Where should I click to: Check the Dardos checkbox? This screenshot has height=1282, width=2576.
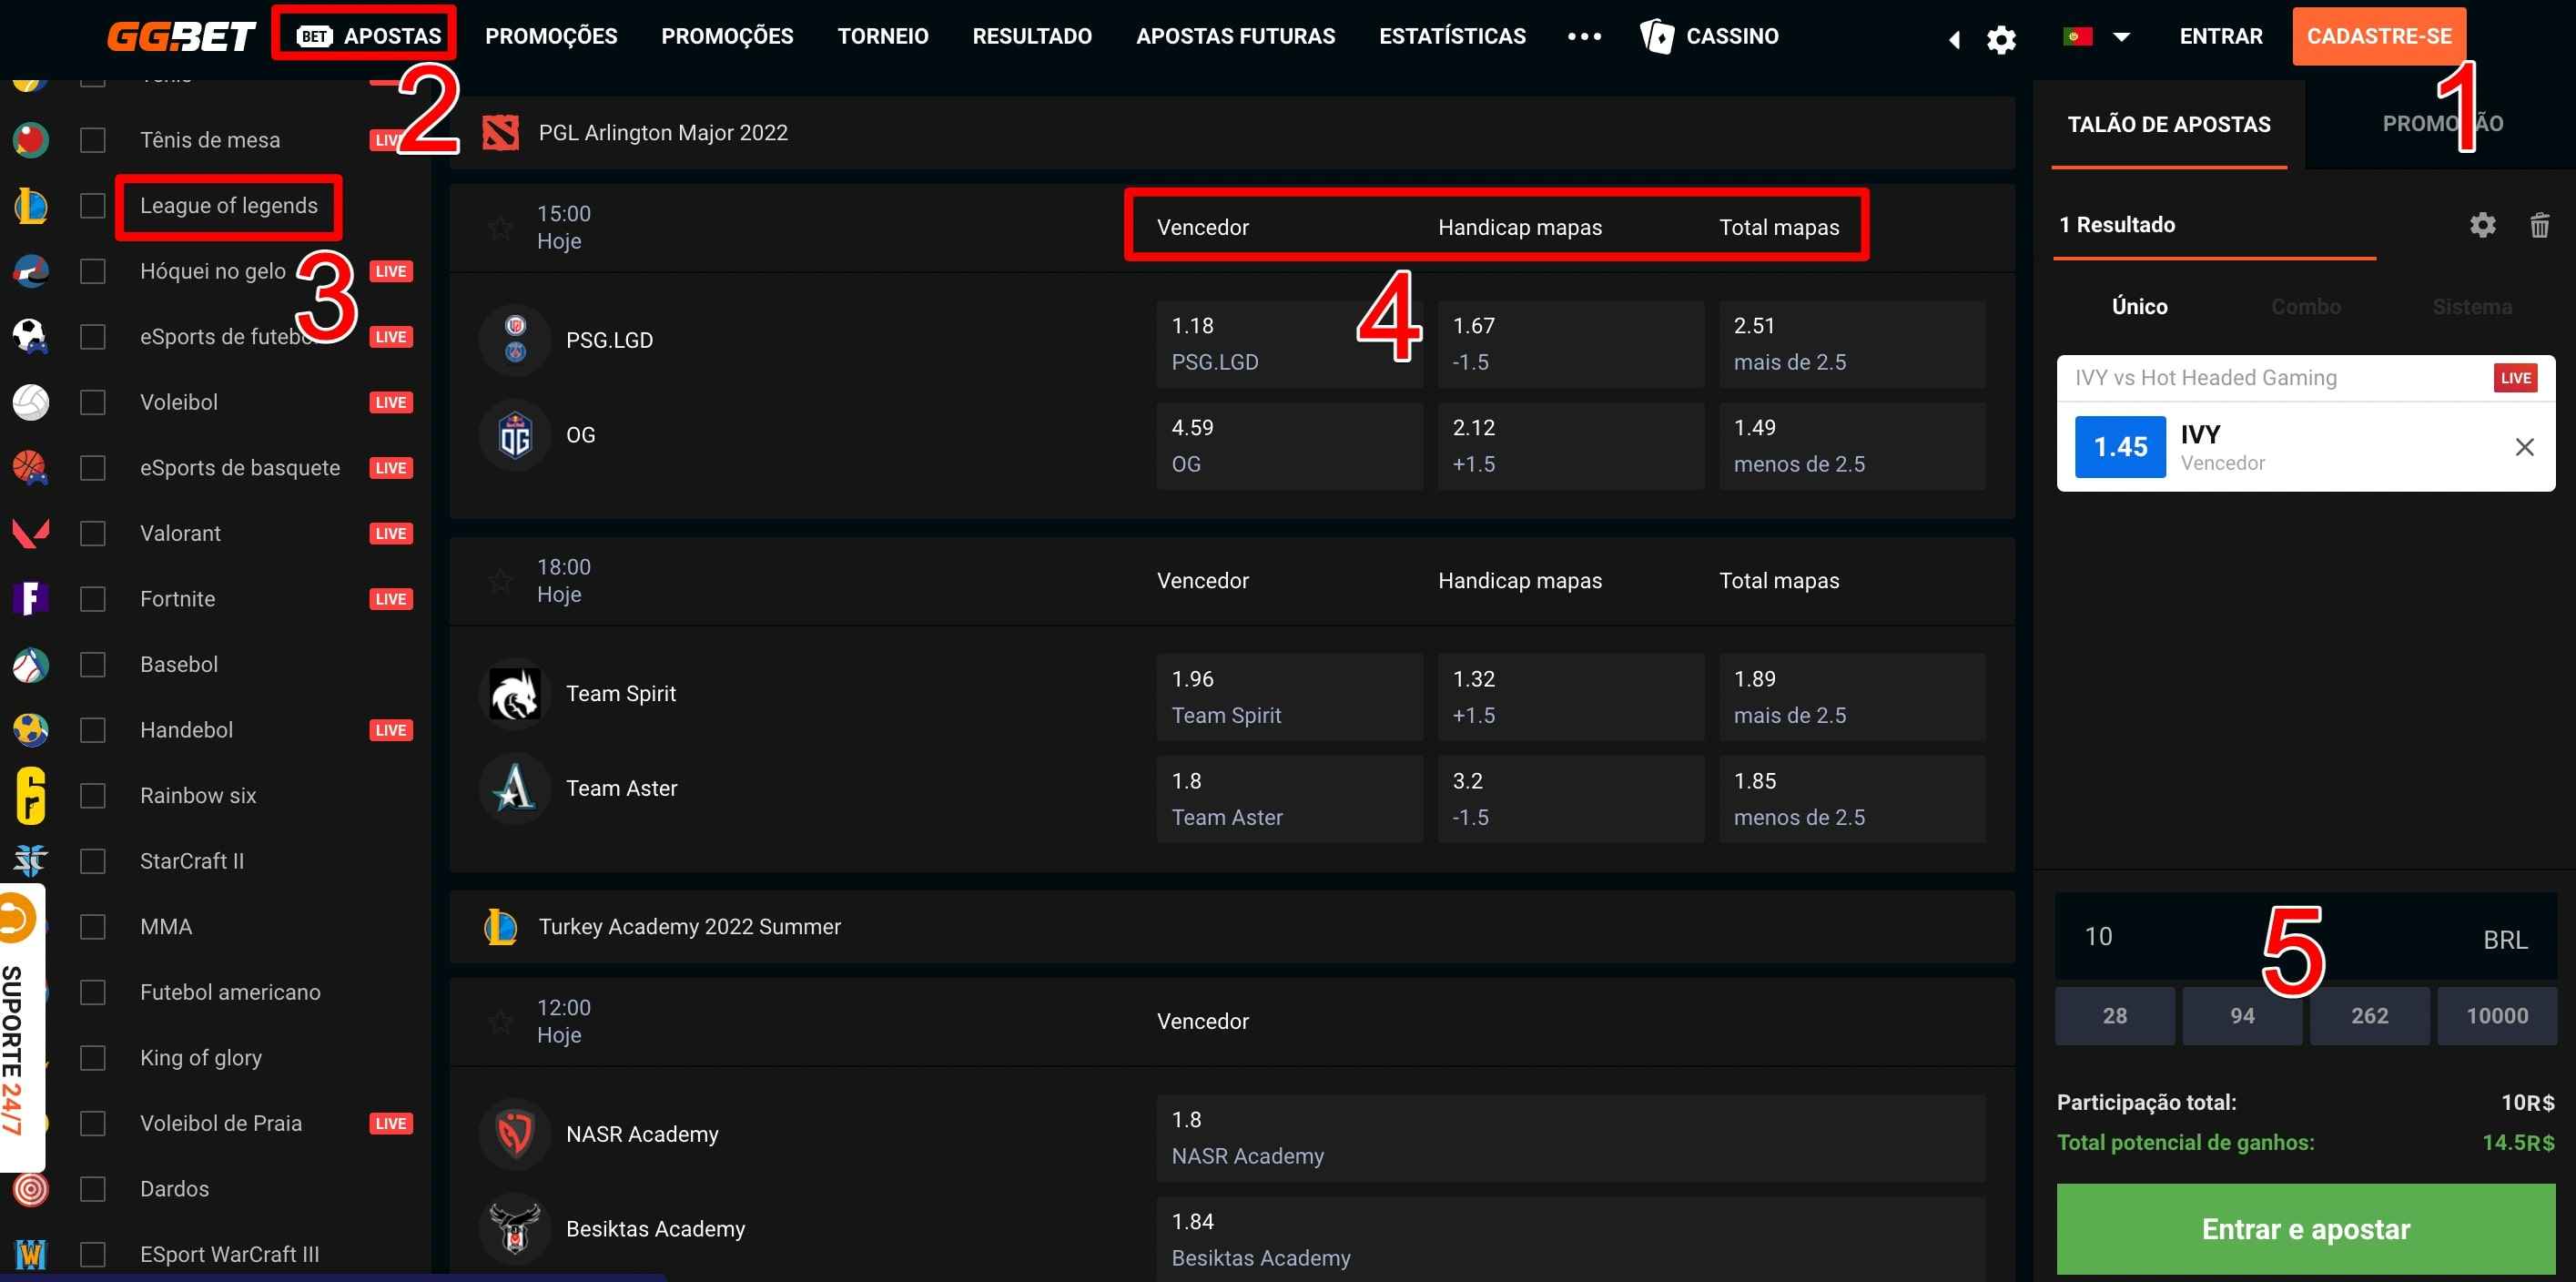(92, 1188)
